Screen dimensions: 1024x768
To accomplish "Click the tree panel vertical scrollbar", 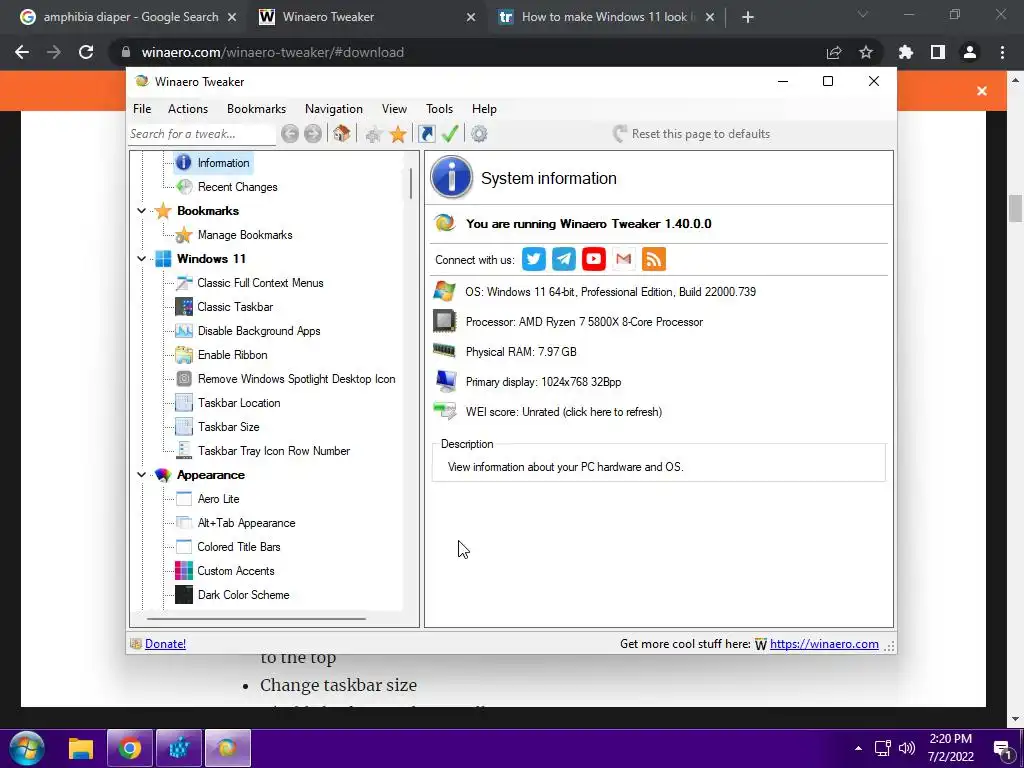I will coord(411,184).
